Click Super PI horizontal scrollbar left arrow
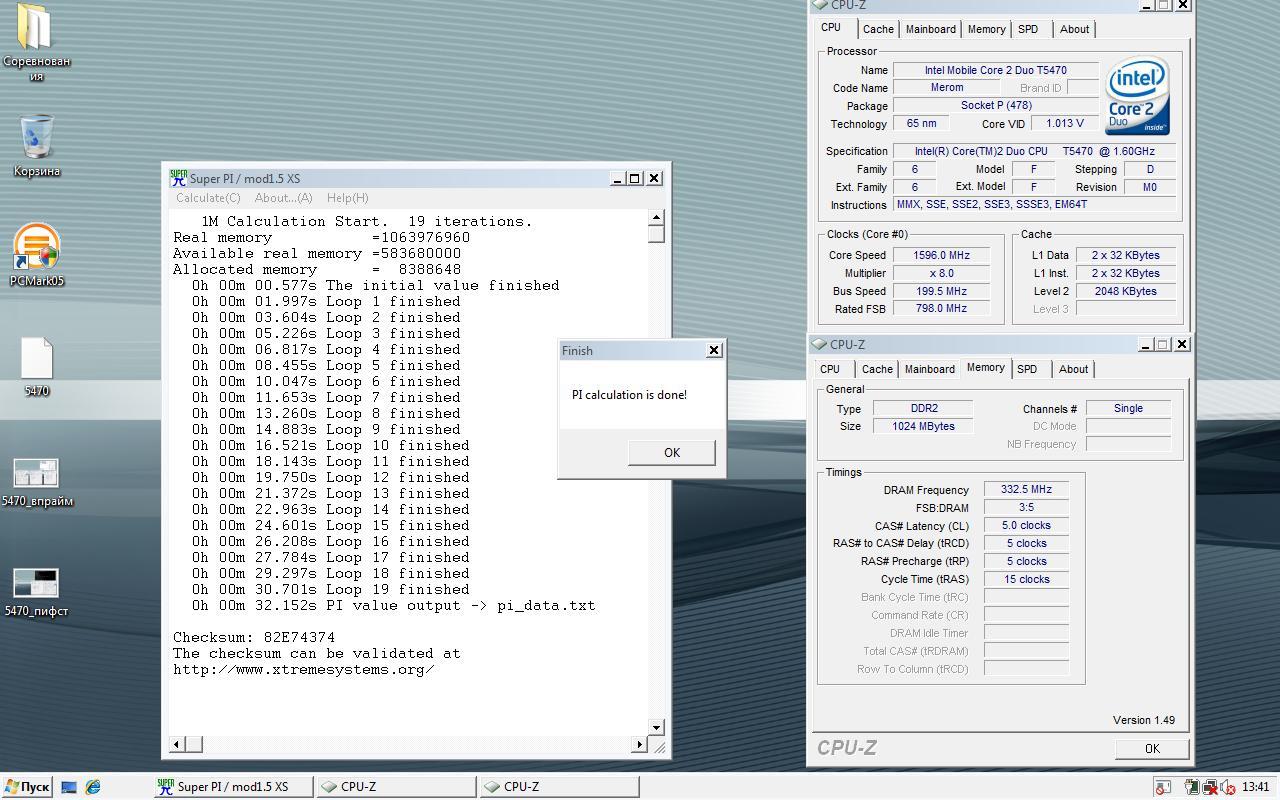The image size is (1280, 800). coord(177,744)
